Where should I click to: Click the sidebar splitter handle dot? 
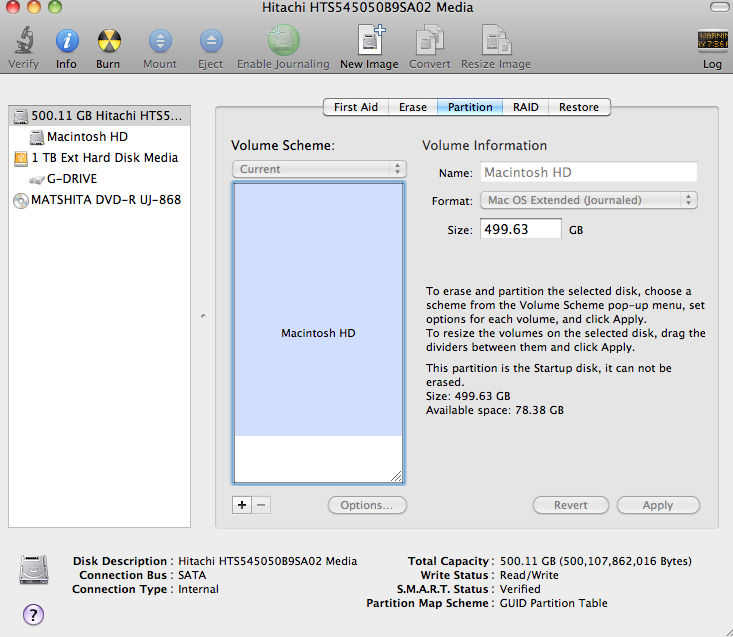pos(203,316)
